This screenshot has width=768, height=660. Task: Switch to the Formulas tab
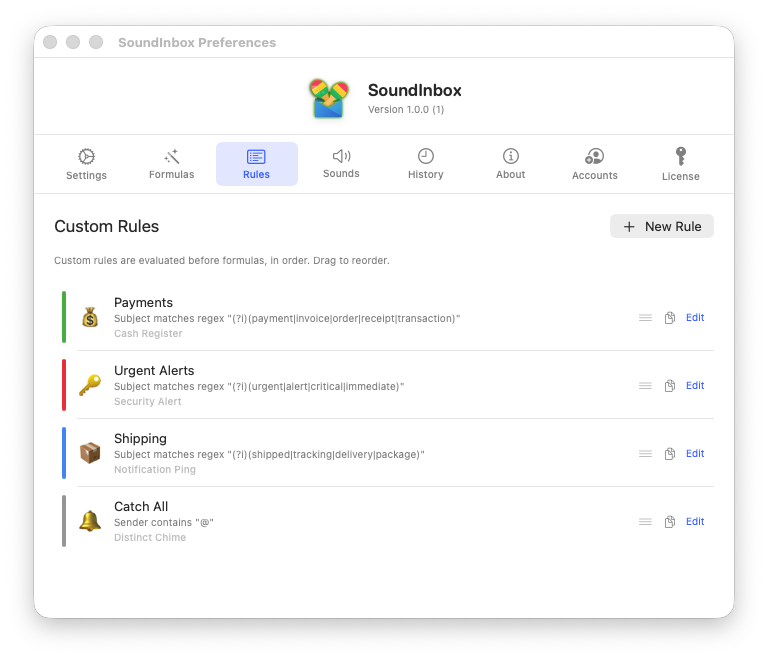pos(171,164)
